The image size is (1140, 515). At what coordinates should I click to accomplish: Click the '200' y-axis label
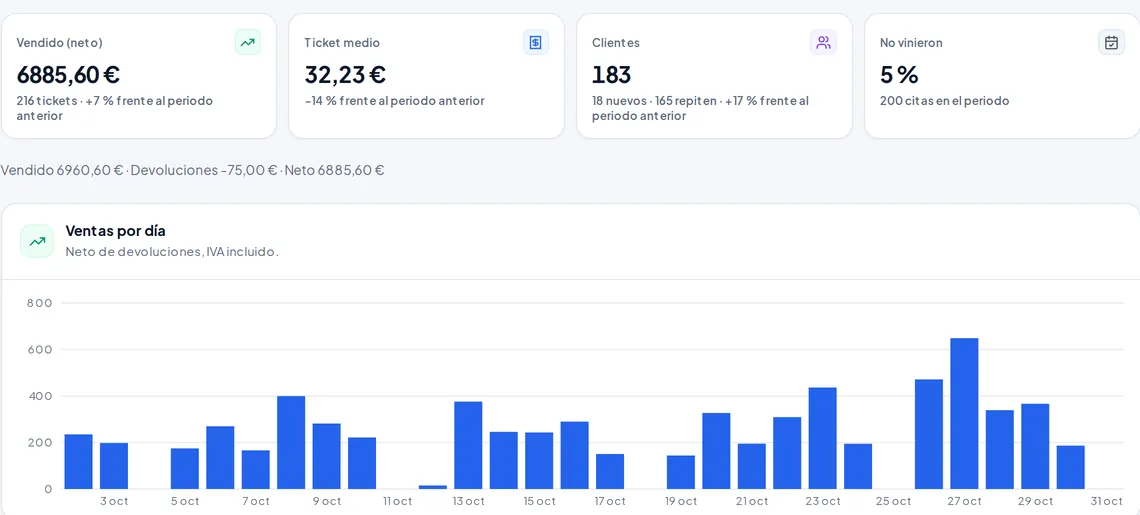(x=39, y=442)
